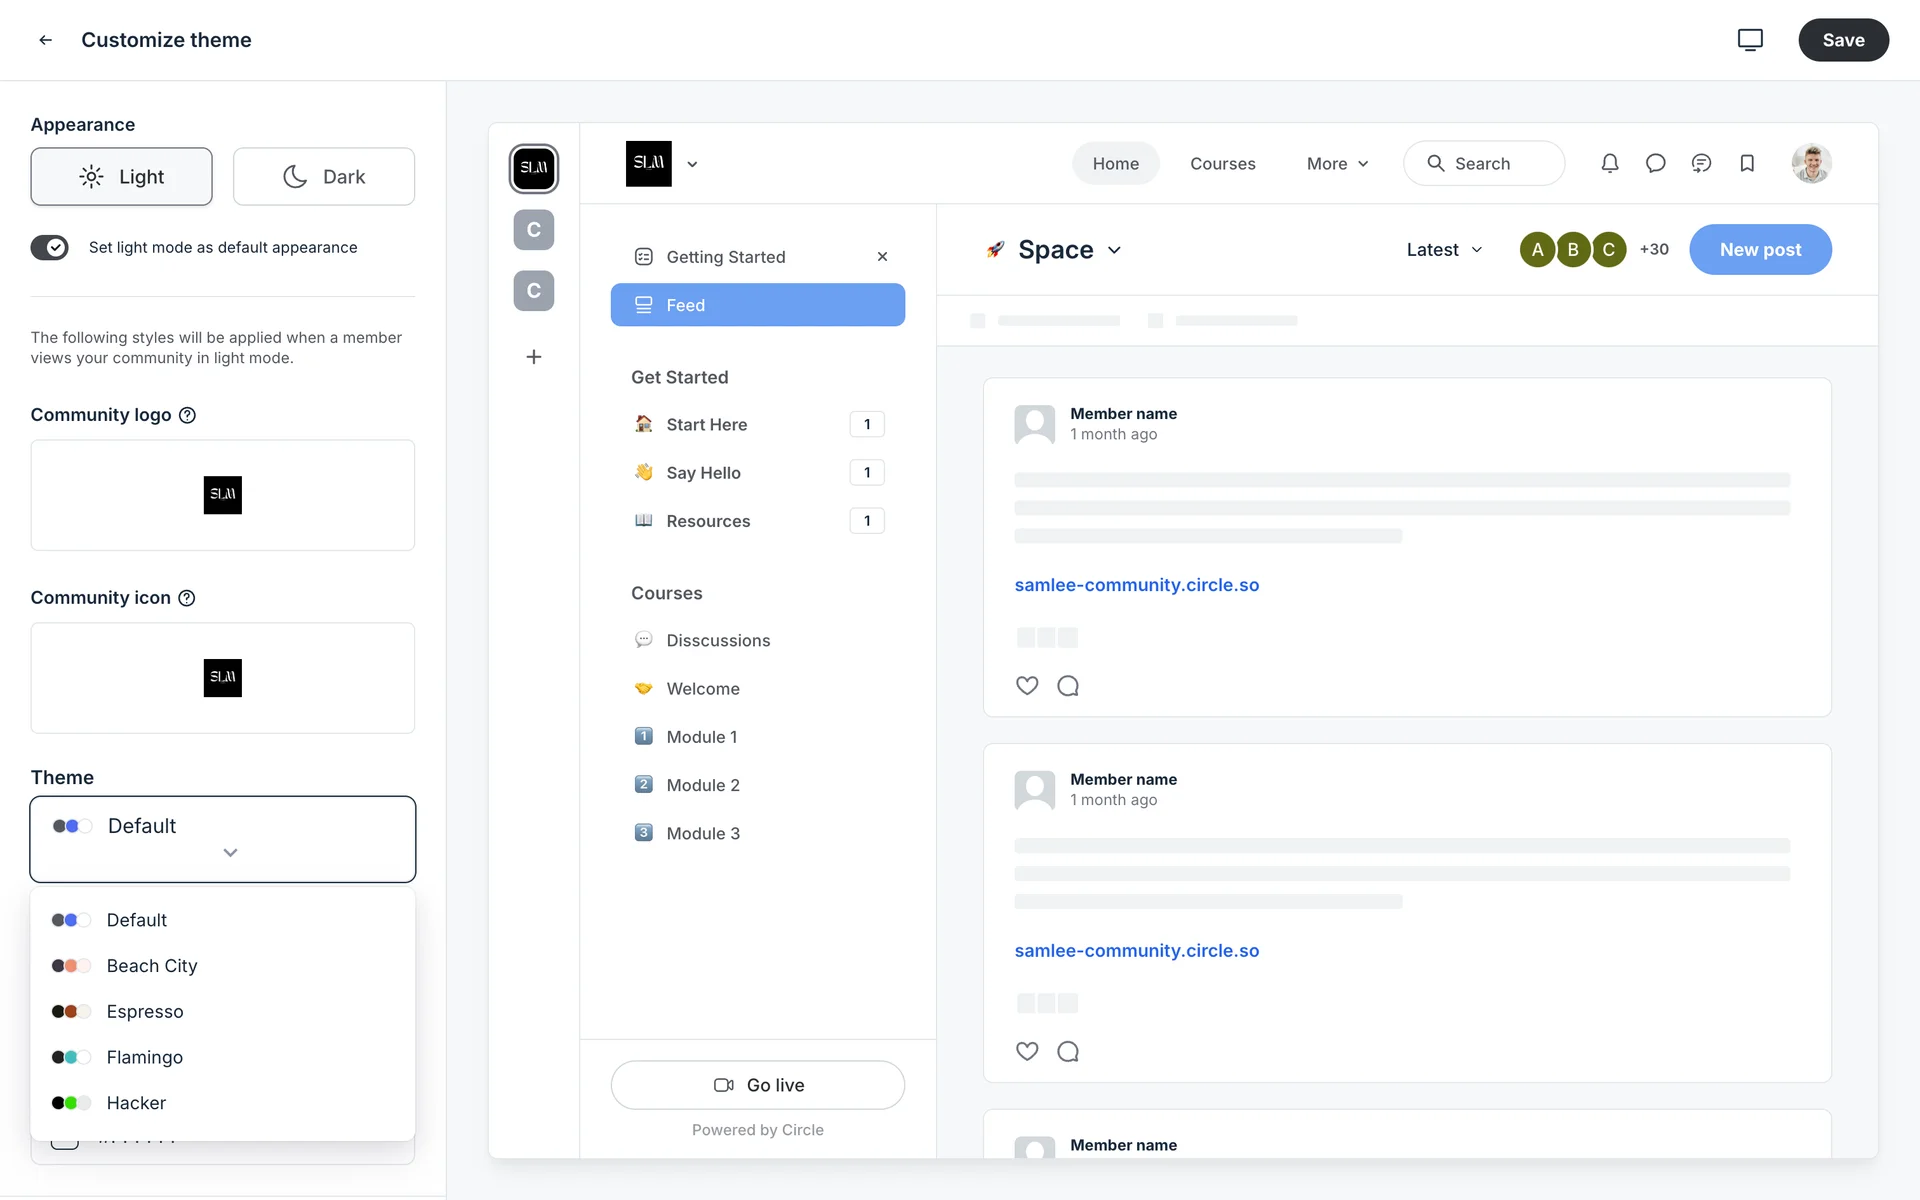Image resolution: width=1920 pixels, height=1200 pixels.
Task: Click the Search field in header
Action: pyautogui.click(x=1483, y=164)
